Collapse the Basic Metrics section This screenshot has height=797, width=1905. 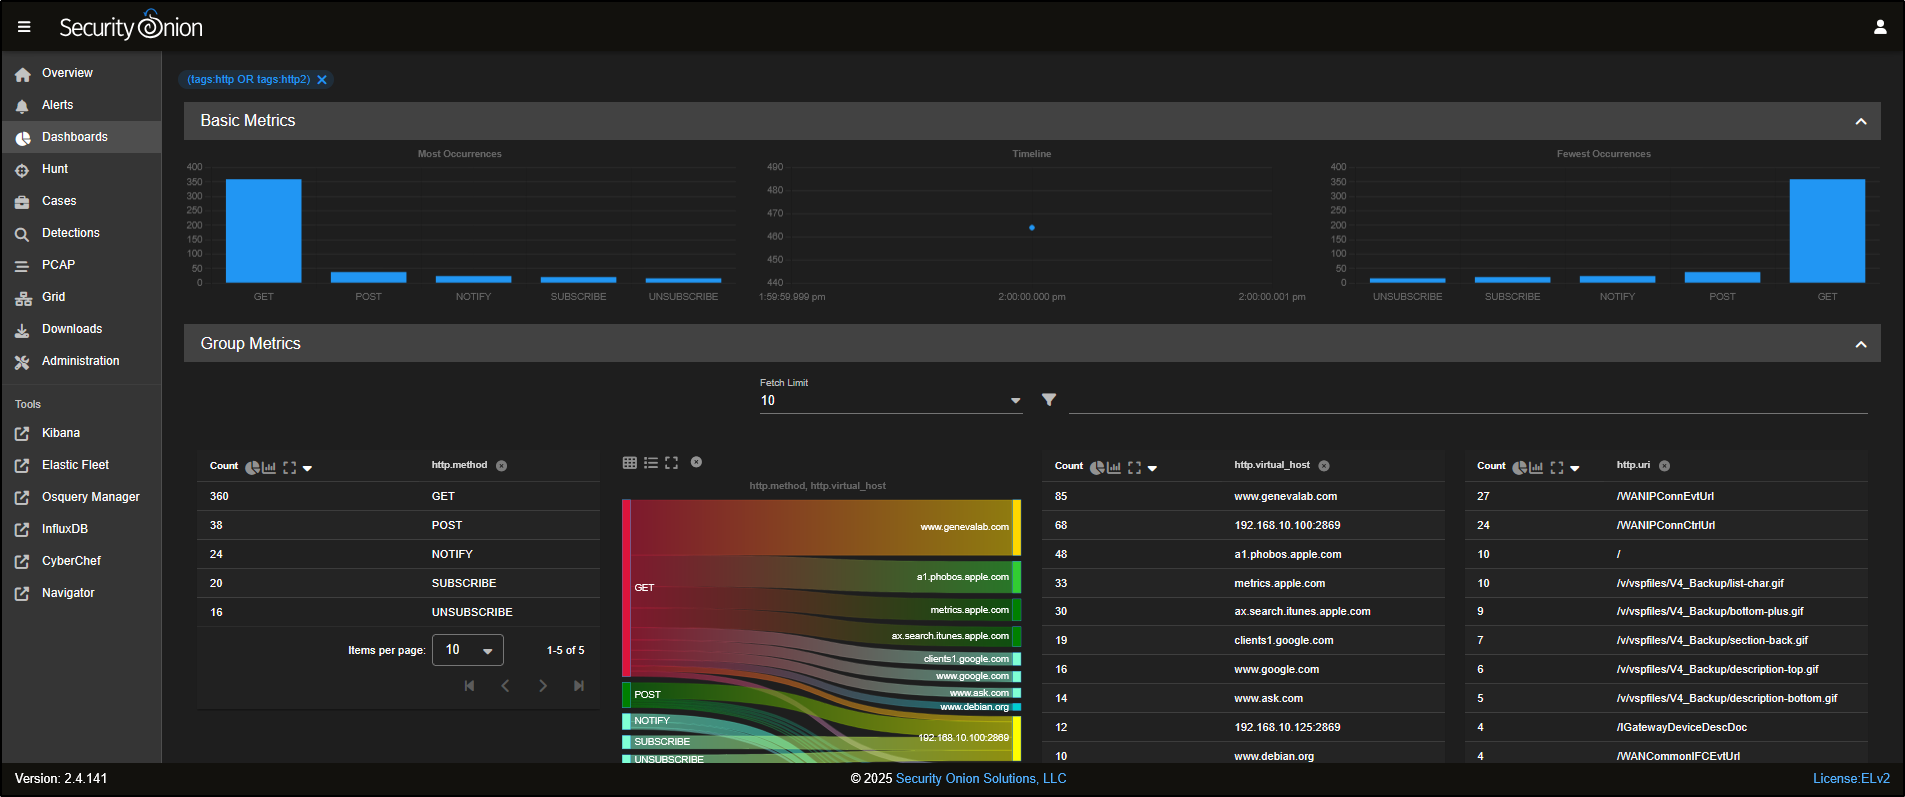point(1860,121)
